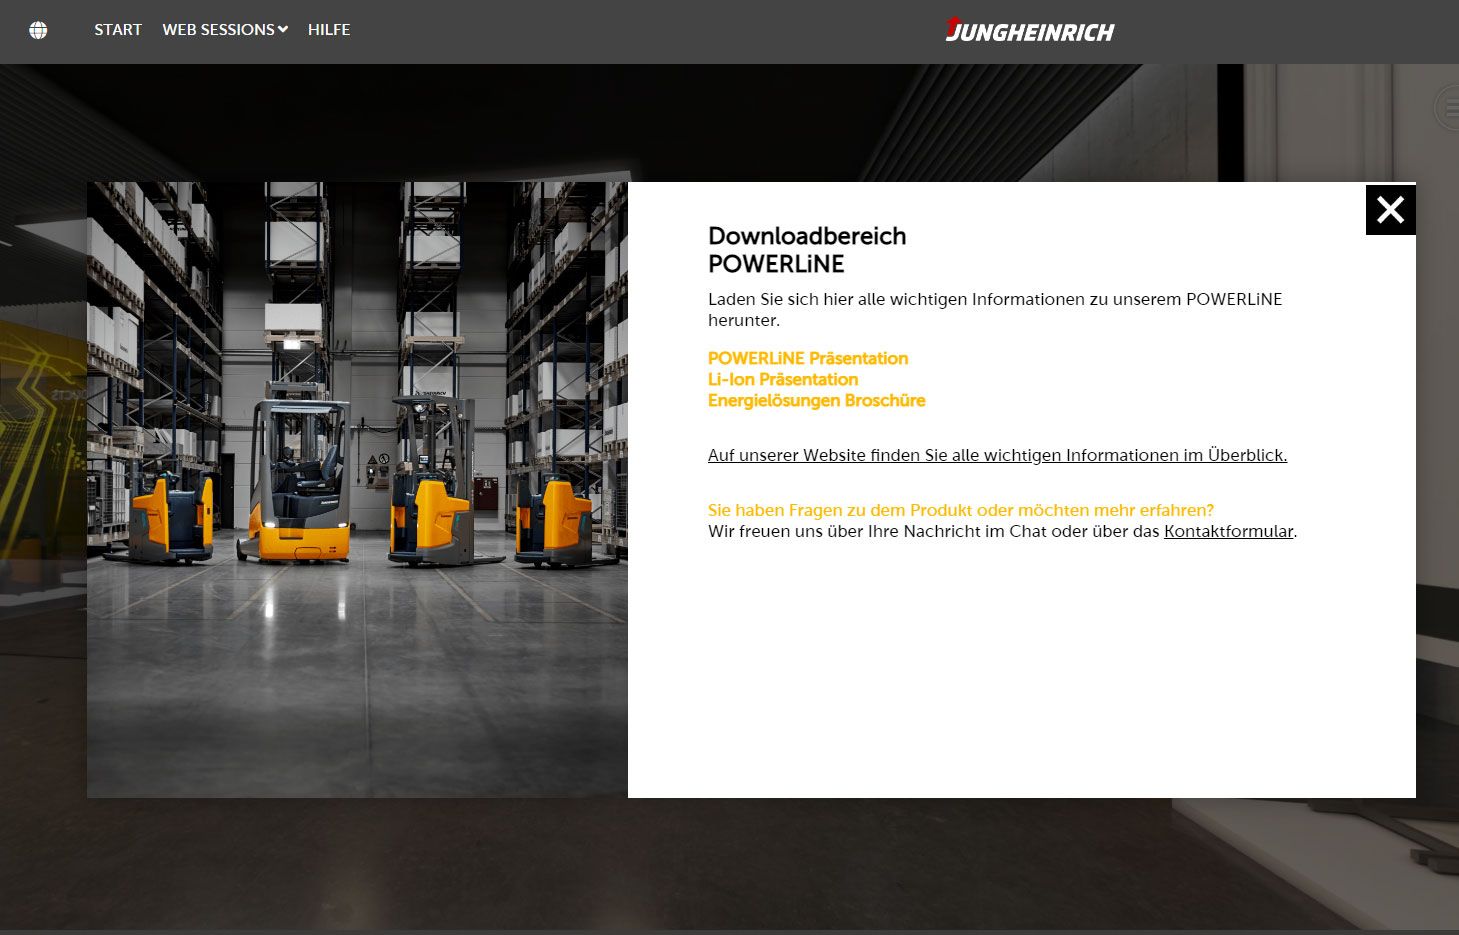
Task: Open the HILFE menu item
Action: [329, 30]
